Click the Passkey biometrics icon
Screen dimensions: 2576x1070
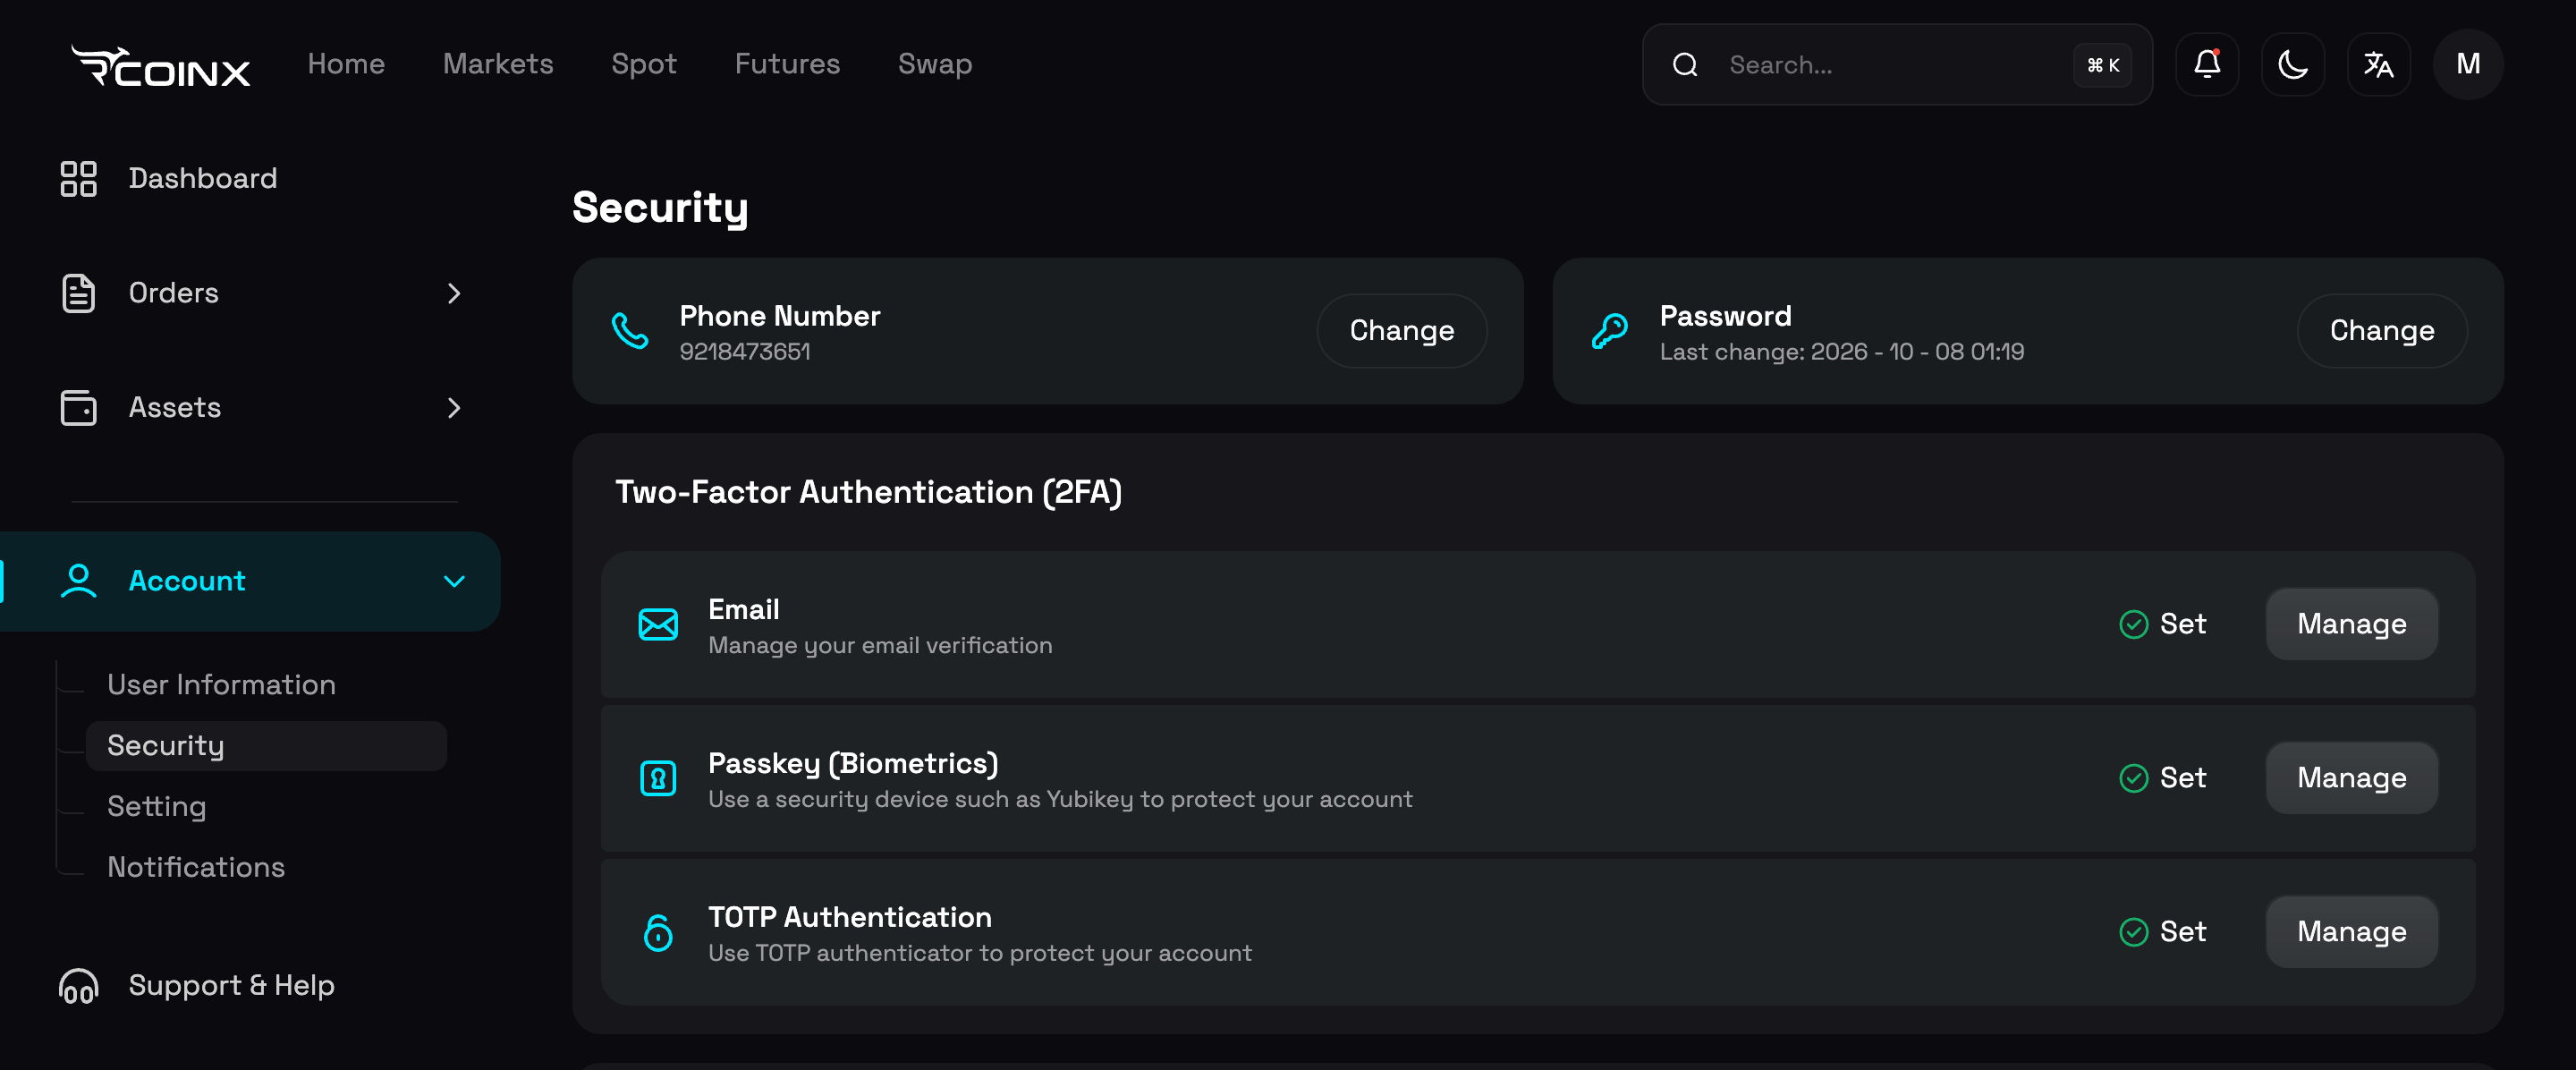click(658, 778)
